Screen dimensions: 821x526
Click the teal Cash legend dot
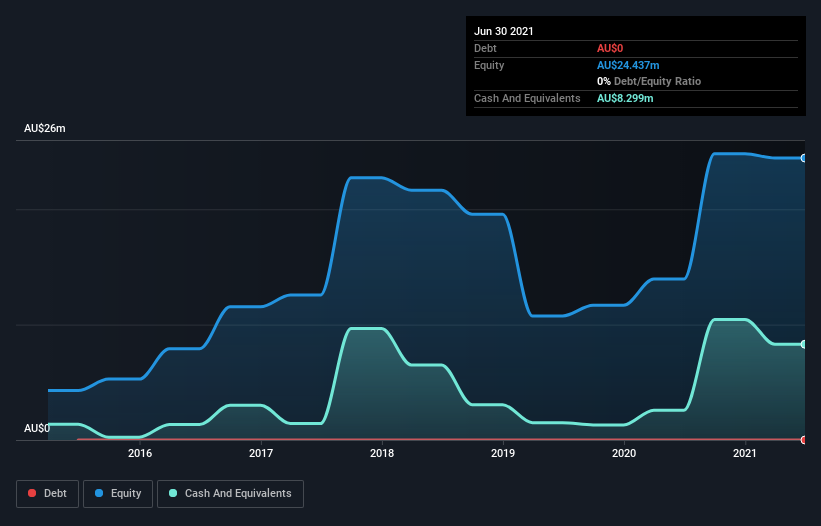tap(173, 493)
